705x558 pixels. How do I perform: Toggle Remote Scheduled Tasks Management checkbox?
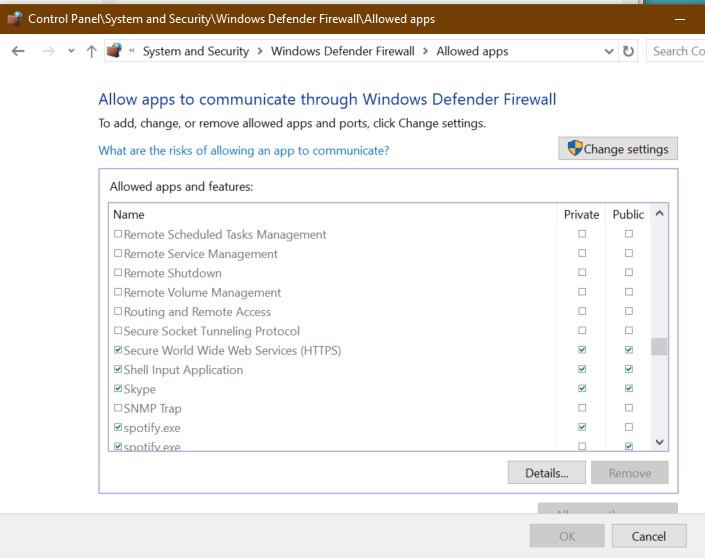(118, 234)
